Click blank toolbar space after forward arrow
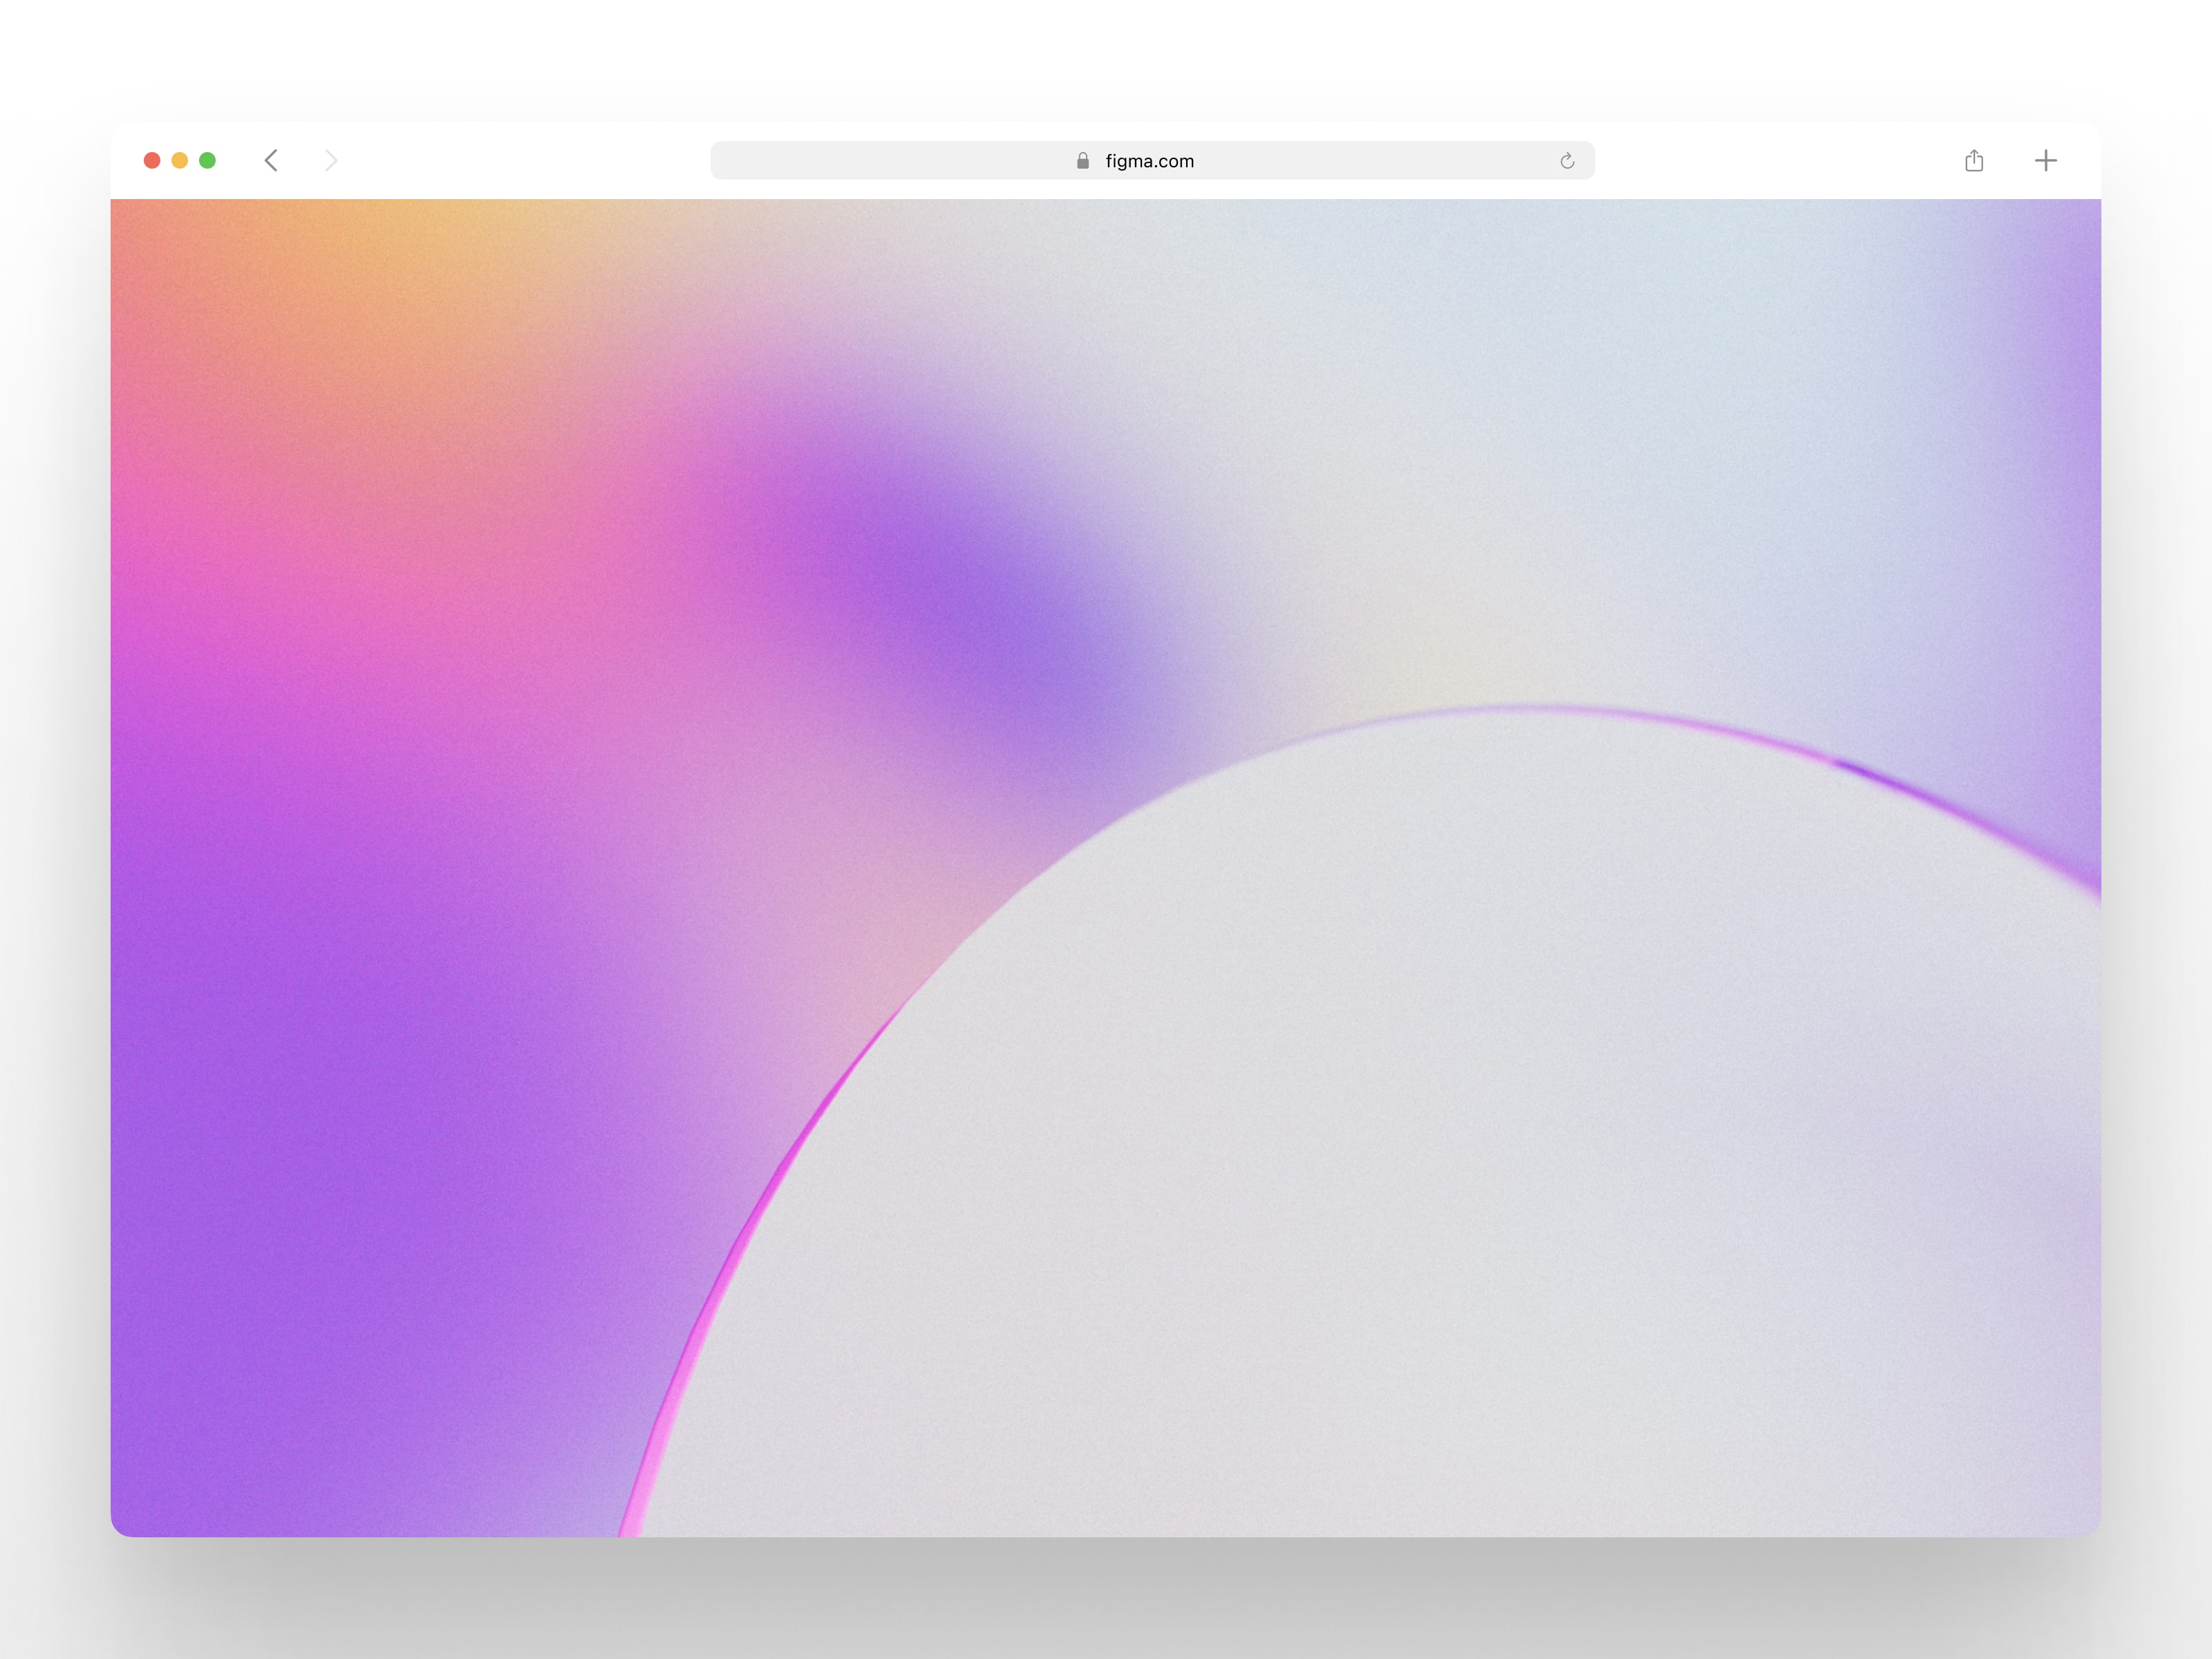Image resolution: width=2212 pixels, height=1659 pixels. pyautogui.click(x=520, y=161)
